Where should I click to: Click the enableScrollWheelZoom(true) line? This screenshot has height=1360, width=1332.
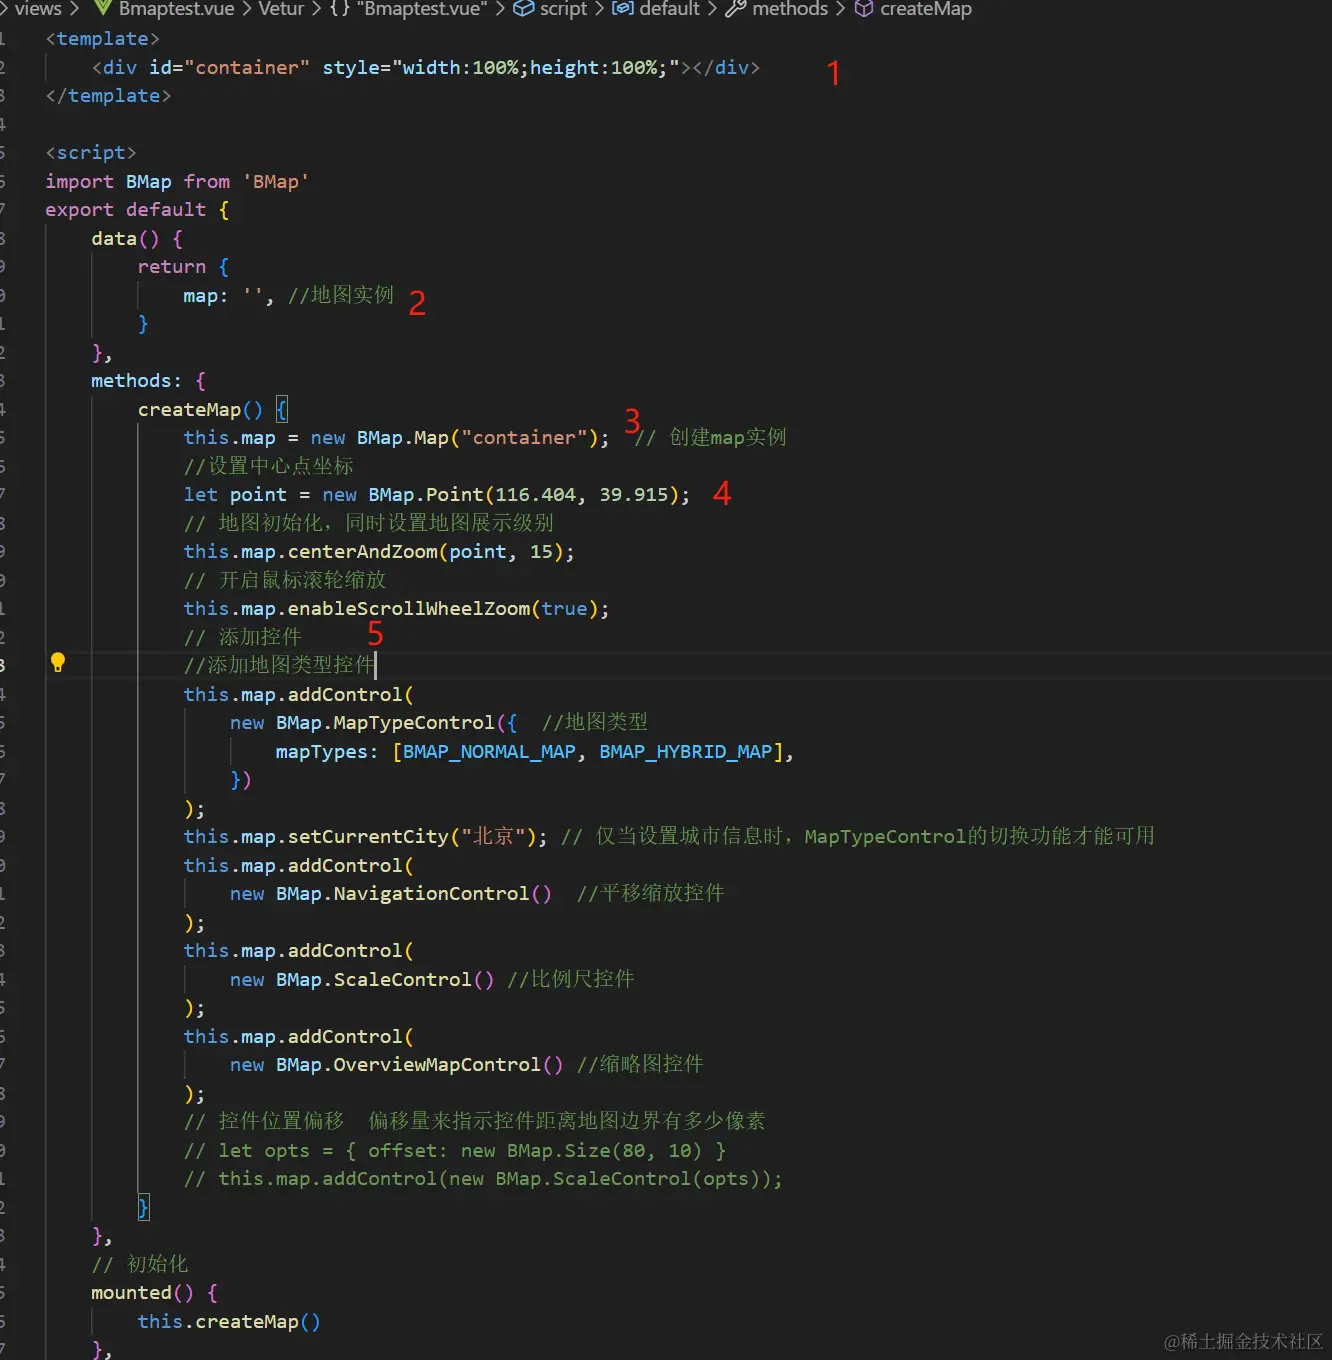(396, 609)
